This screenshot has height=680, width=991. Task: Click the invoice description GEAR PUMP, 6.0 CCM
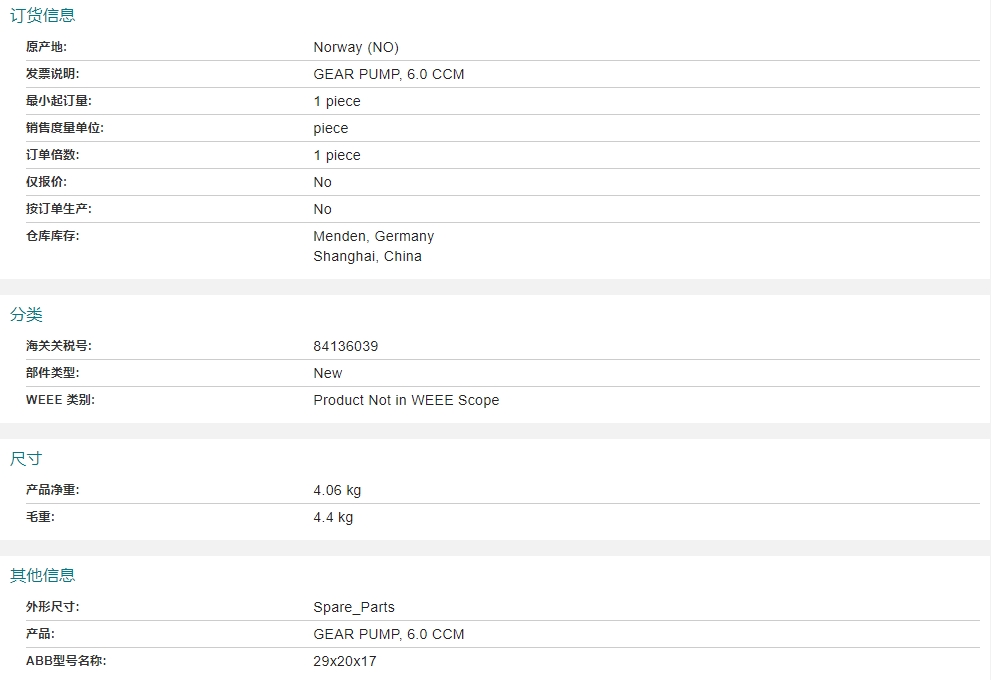coord(389,75)
